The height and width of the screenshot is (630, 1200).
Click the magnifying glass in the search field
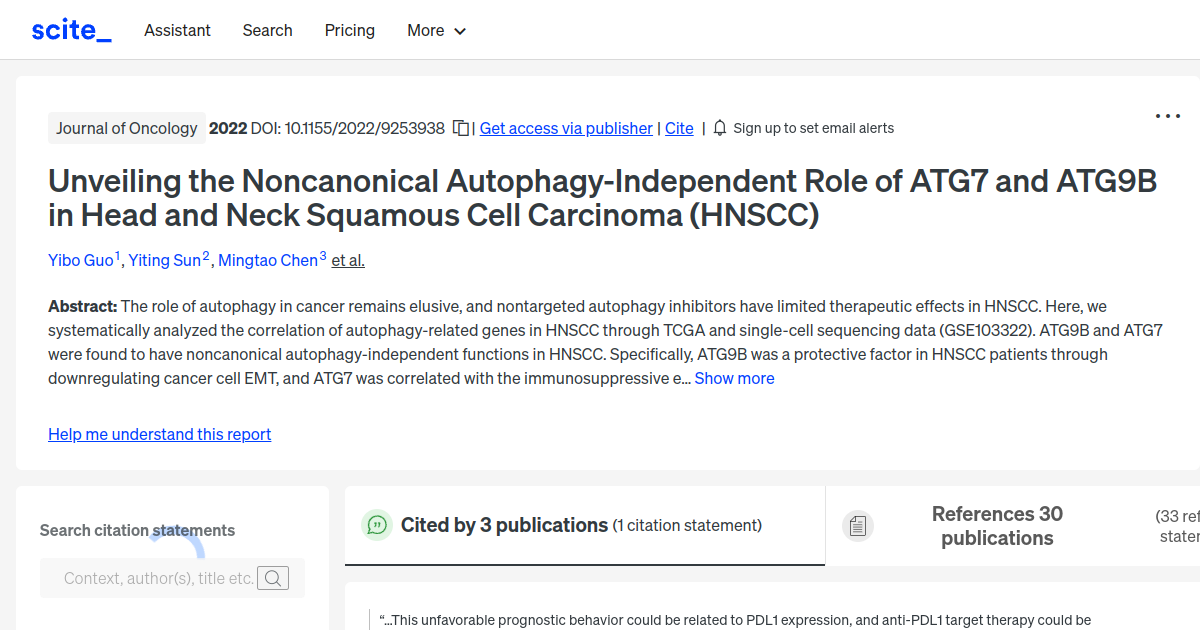[x=273, y=577]
